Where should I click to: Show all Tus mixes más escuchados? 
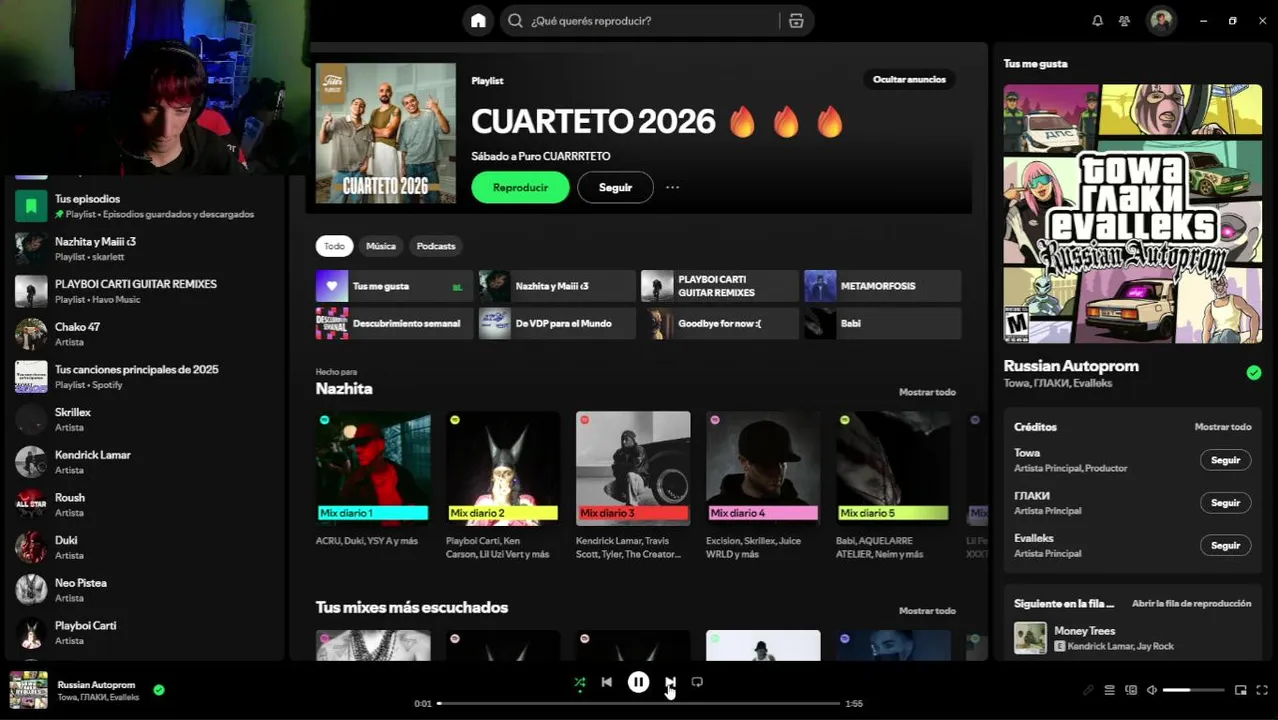click(927, 611)
